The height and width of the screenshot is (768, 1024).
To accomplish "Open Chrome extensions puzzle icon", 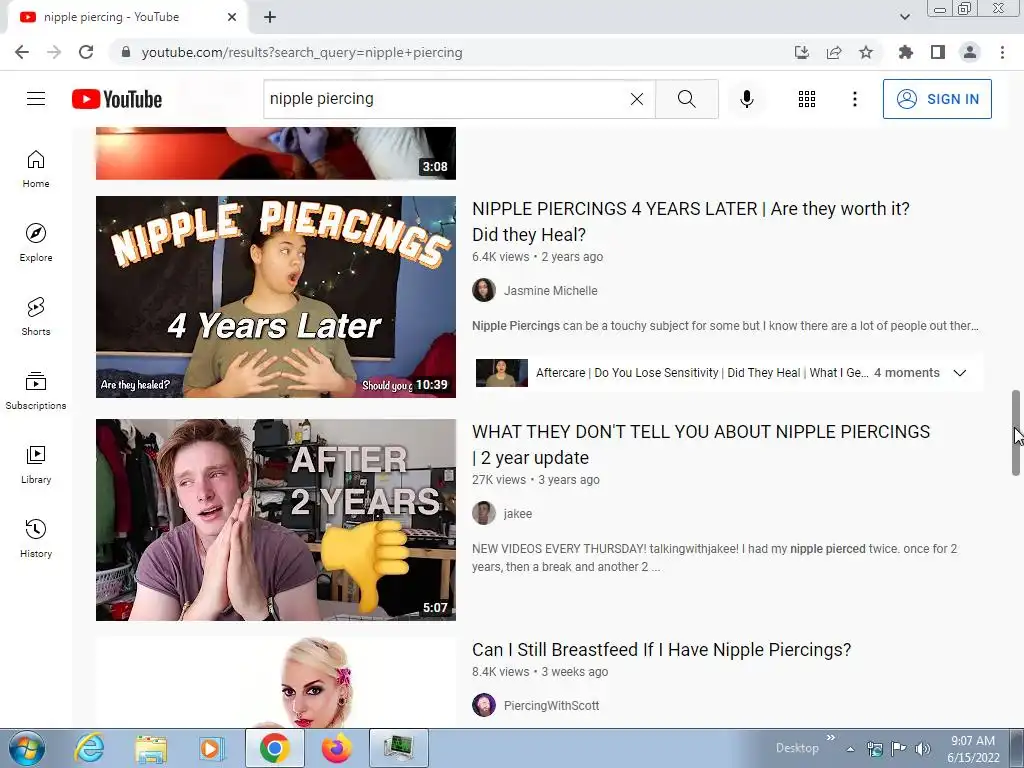I will click(906, 52).
